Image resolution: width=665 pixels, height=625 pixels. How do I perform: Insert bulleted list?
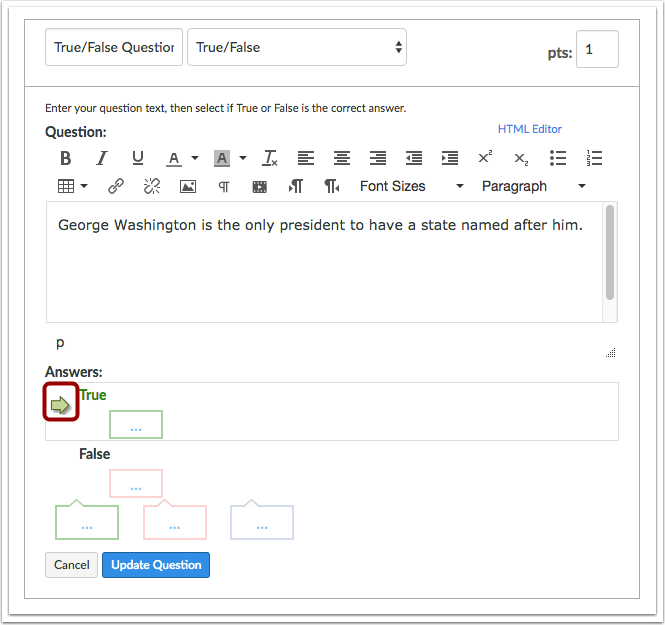coord(558,159)
